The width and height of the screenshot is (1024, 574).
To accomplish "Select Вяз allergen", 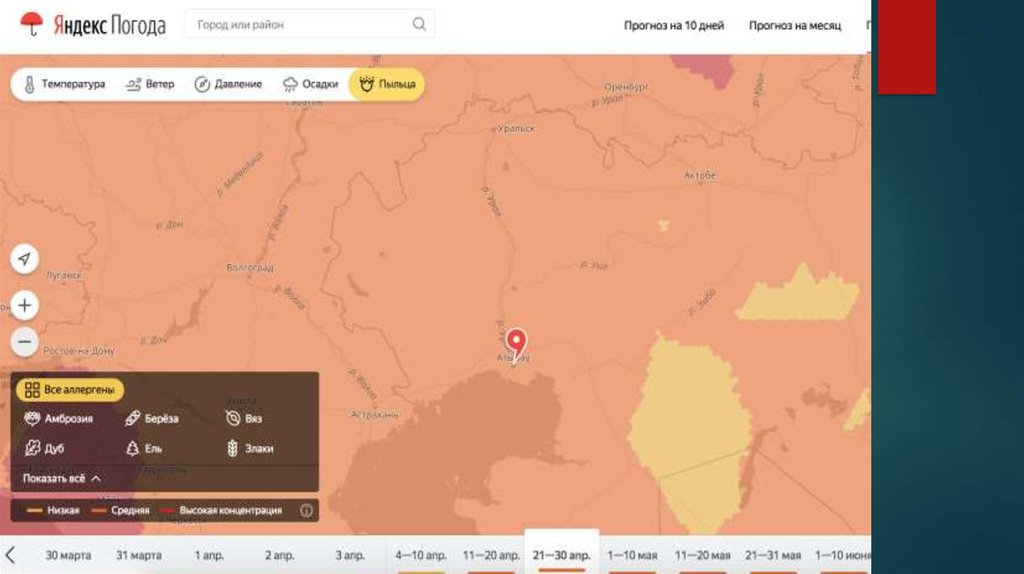I will coord(243,419).
